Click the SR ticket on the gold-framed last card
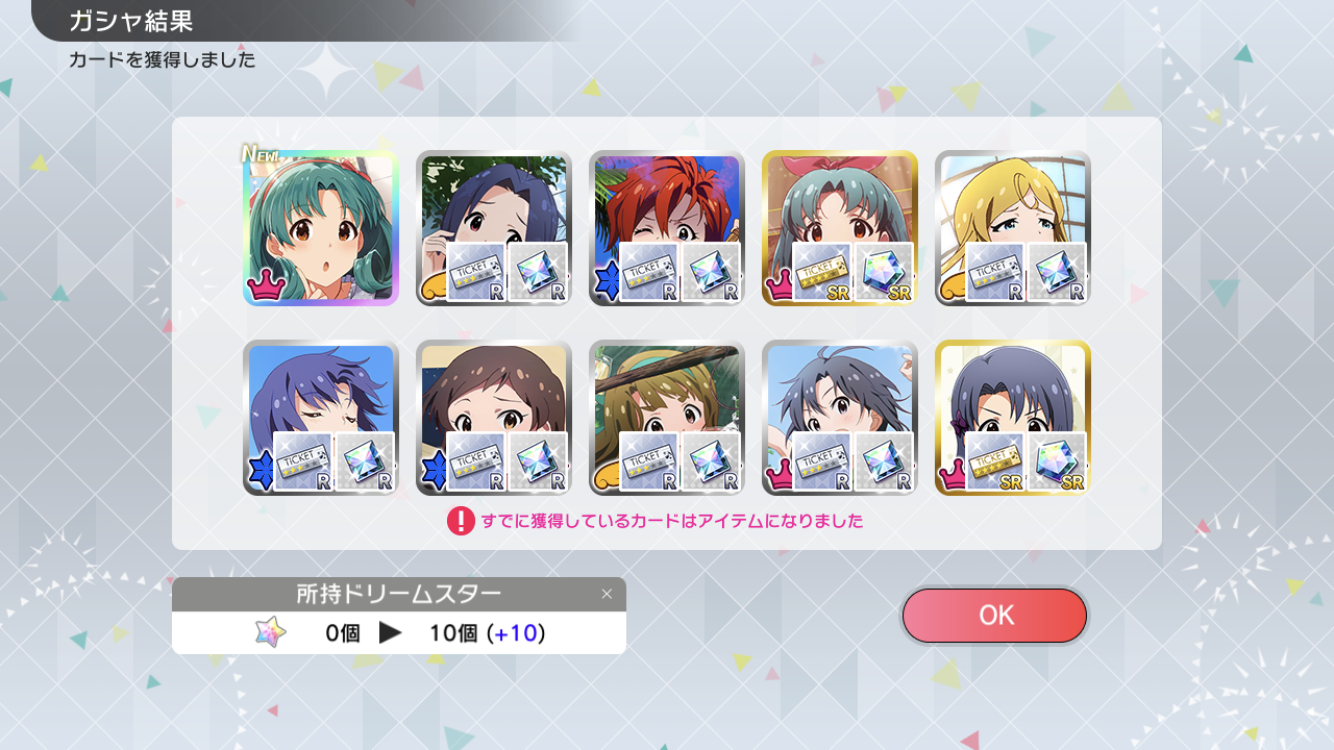The image size is (1334, 750). pyautogui.click(x=994, y=462)
